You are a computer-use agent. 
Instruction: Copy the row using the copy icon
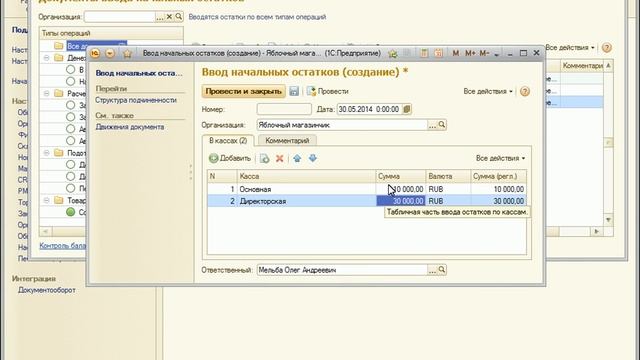[x=264, y=158]
